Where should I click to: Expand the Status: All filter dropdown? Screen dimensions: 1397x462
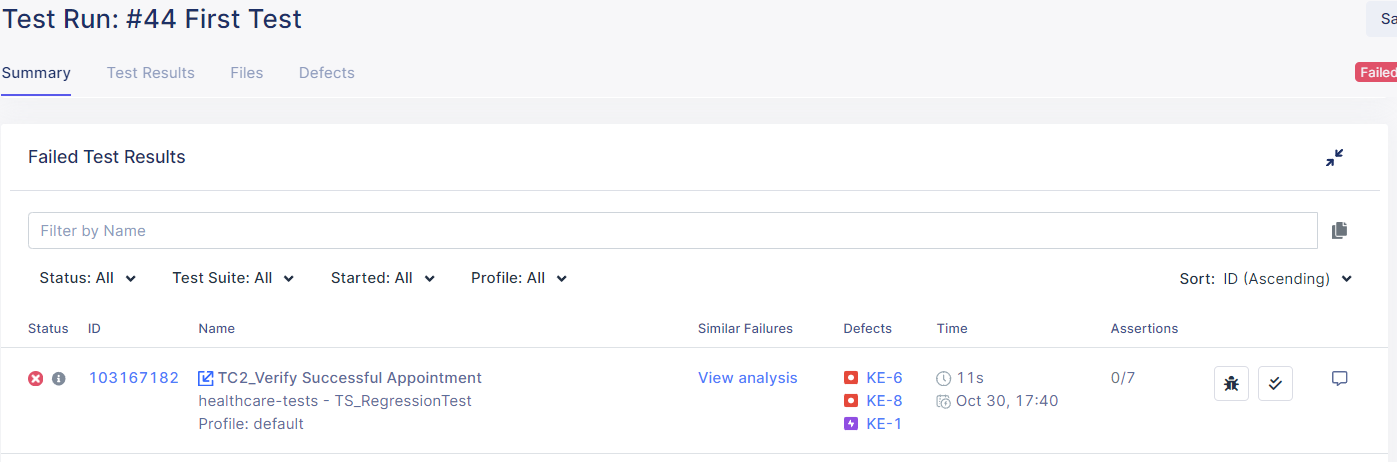[x=88, y=278]
